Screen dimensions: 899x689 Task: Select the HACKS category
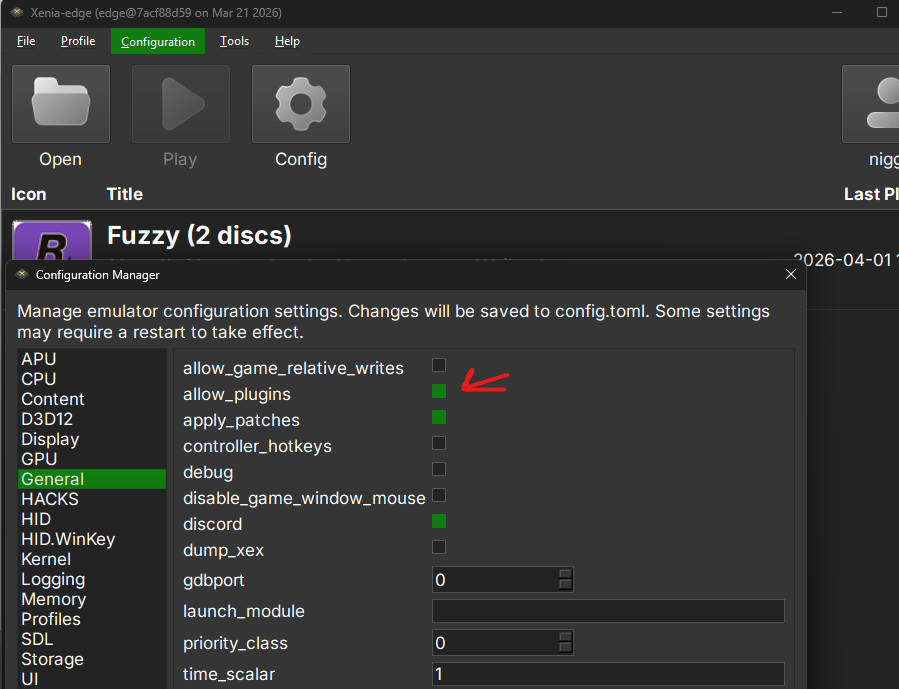pos(92,499)
